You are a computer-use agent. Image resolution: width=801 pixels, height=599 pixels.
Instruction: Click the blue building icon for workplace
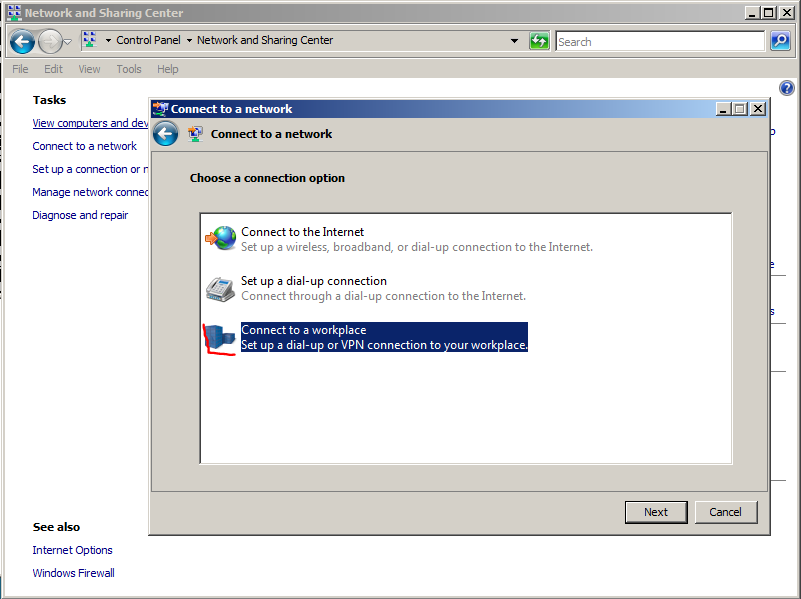point(220,338)
